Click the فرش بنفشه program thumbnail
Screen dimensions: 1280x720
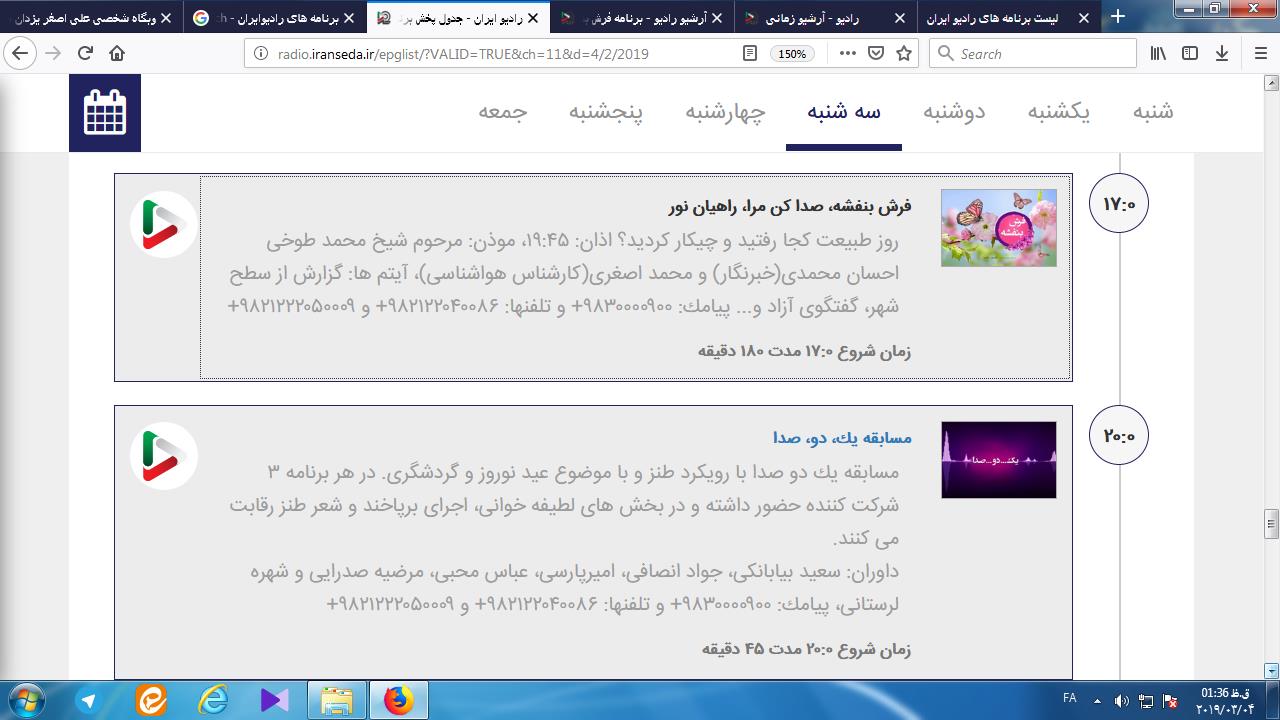tap(998, 228)
